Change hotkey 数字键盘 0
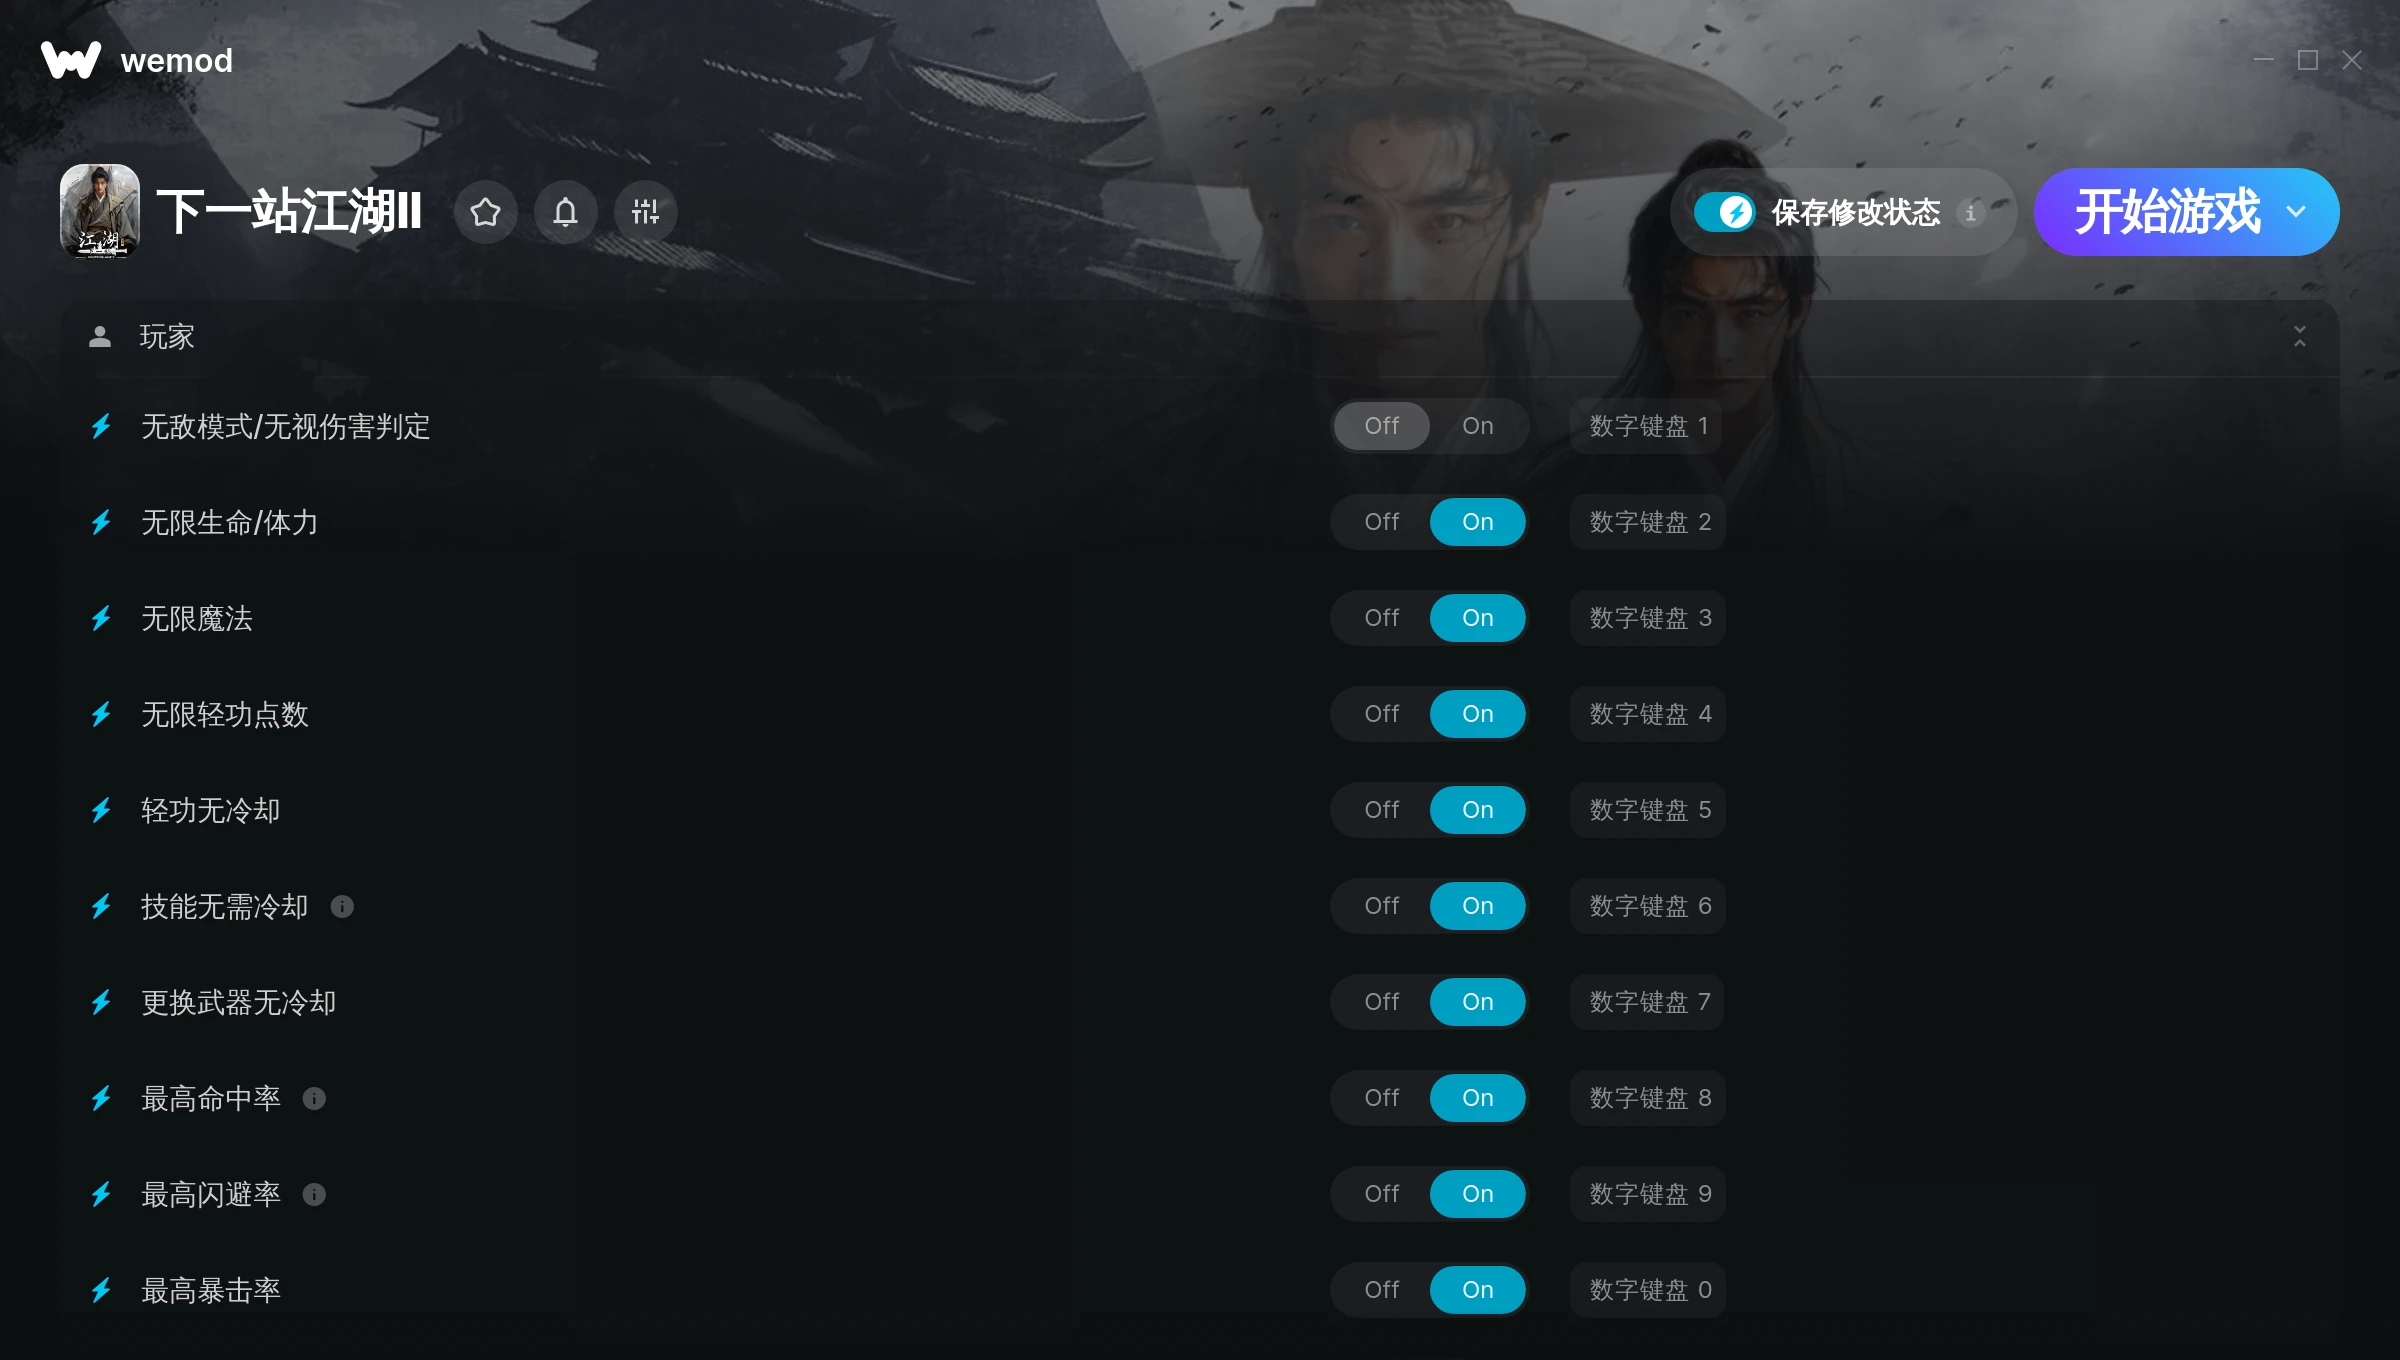This screenshot has height=1360, width=2400. (x=1648, y=1290)
